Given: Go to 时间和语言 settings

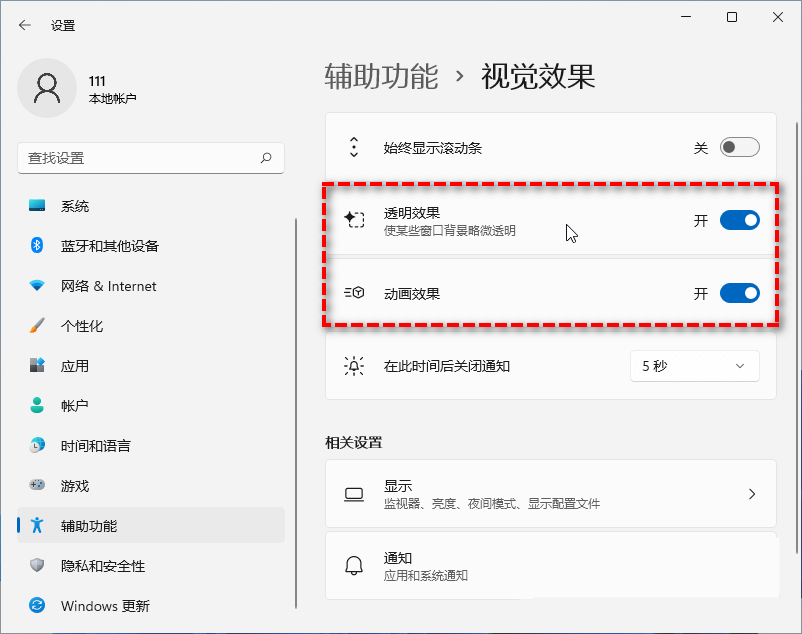Looking at the screenshot, I should coord(95,446).
